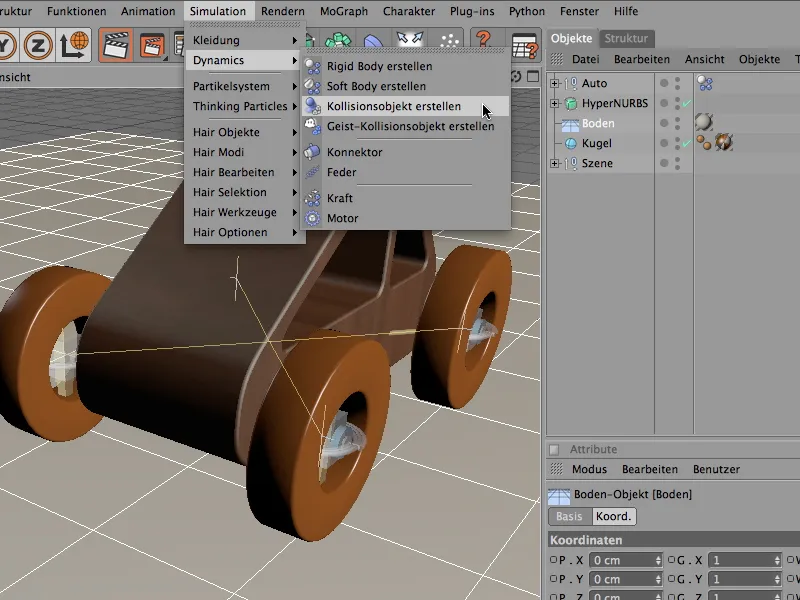Render the active view with clapperboard icon
The height and width of the screenshot is (600, 800).
tap(118, 45)
